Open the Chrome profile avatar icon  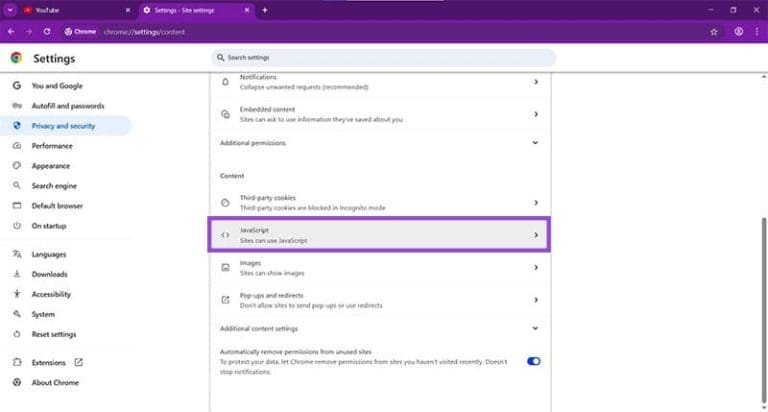738,31
